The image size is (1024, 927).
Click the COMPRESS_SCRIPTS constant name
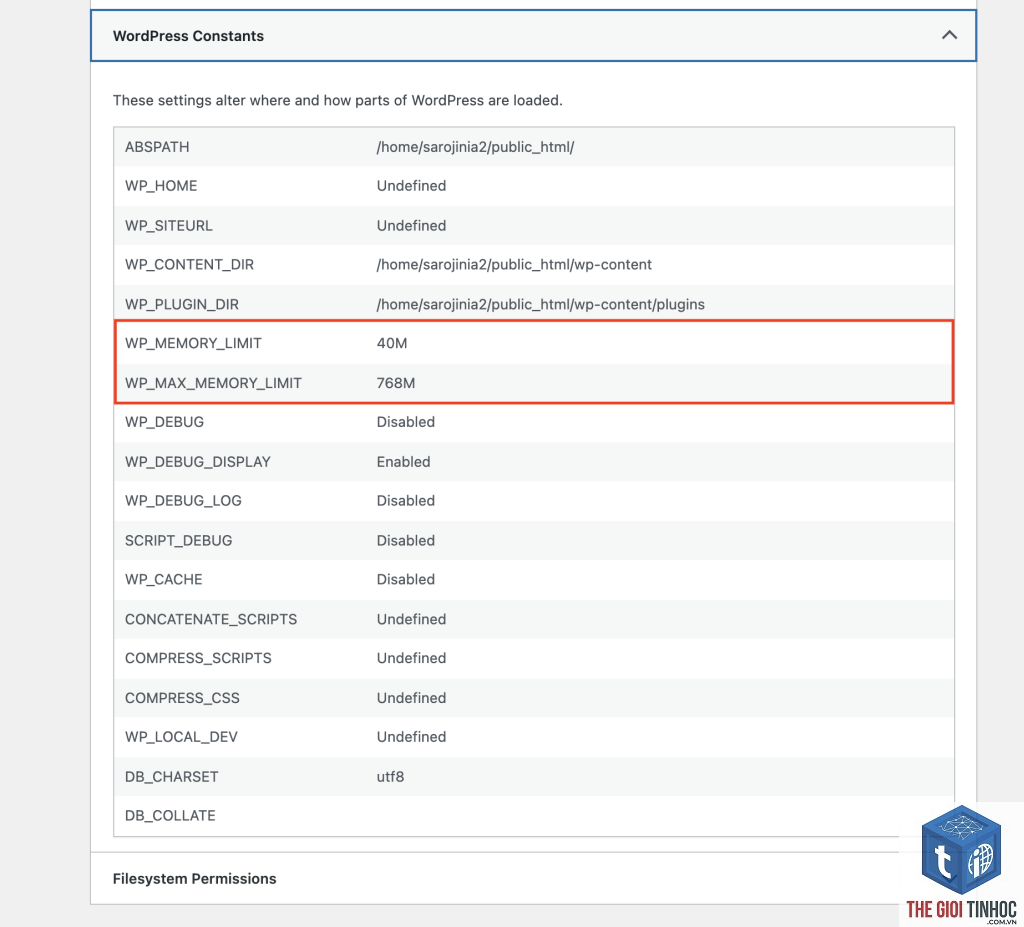click(199, 659)
